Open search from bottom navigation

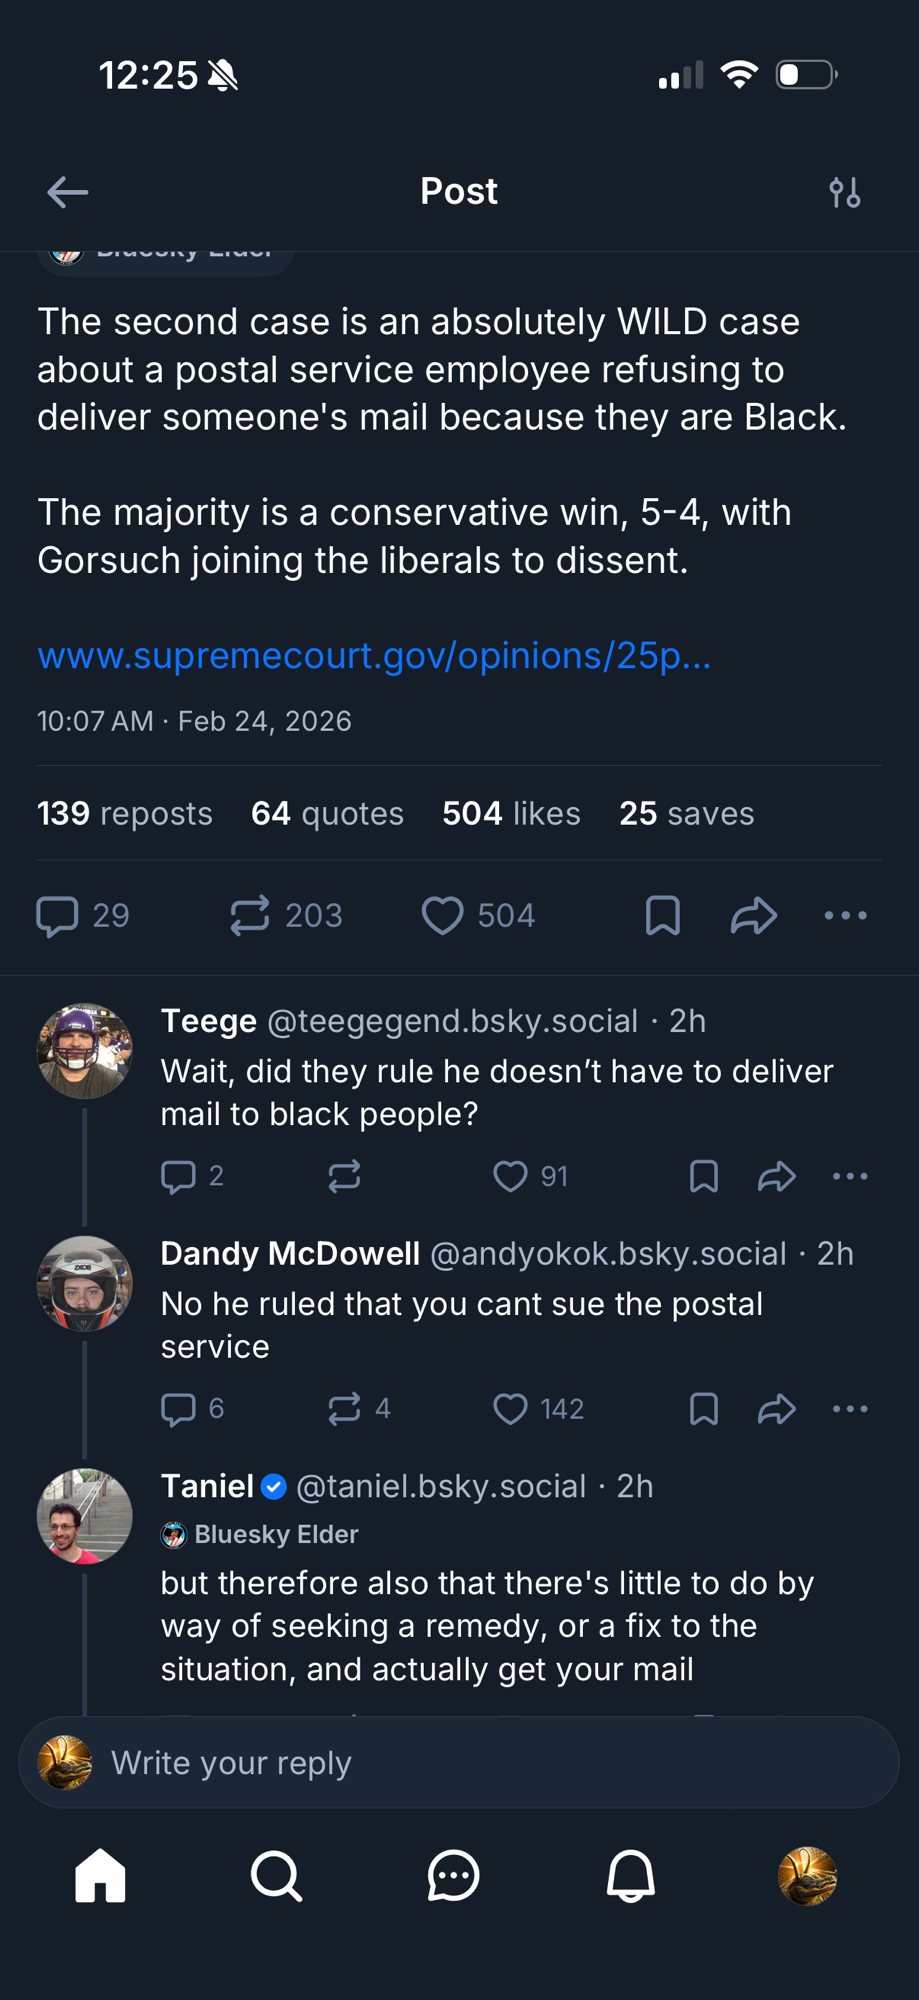tap(276, 1876)
